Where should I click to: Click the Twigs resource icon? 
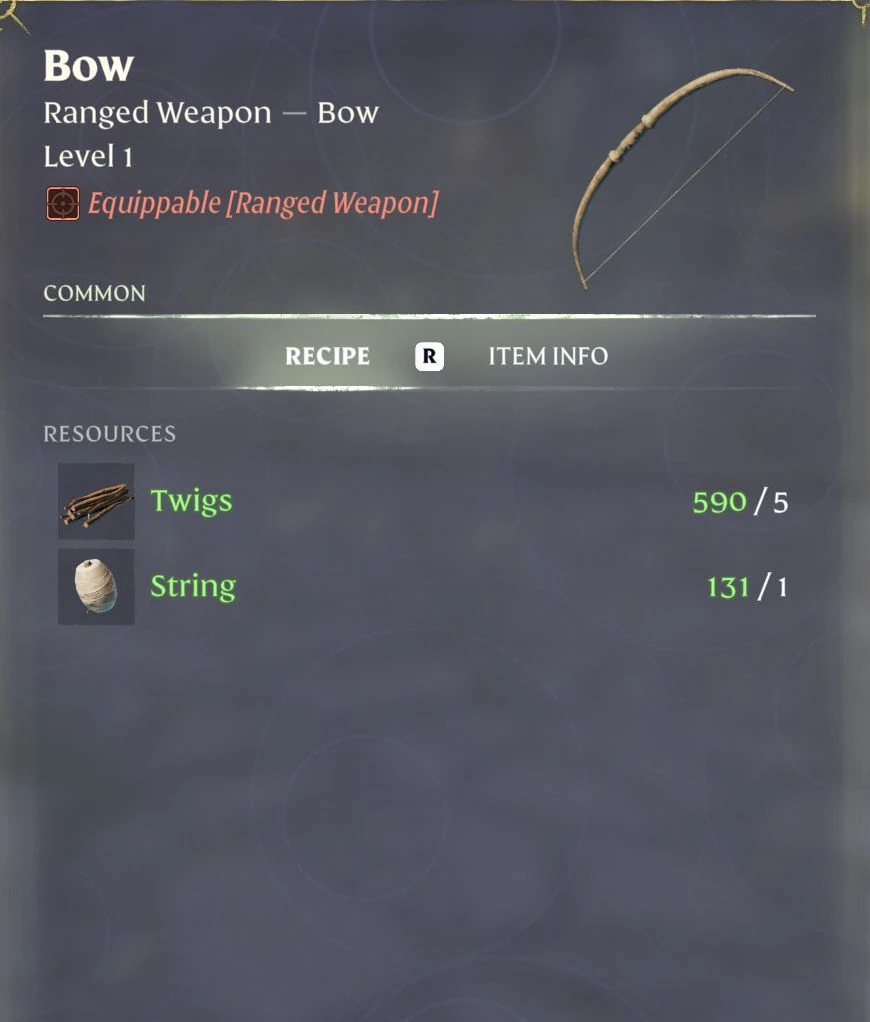click(x=96, y=501)
